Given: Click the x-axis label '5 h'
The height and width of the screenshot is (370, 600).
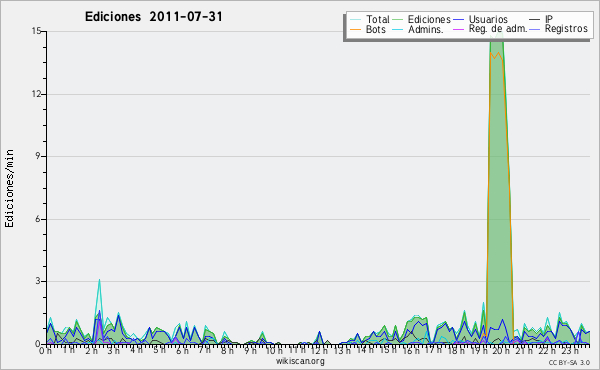Looking at the screenshot, I should click(159, 350).
